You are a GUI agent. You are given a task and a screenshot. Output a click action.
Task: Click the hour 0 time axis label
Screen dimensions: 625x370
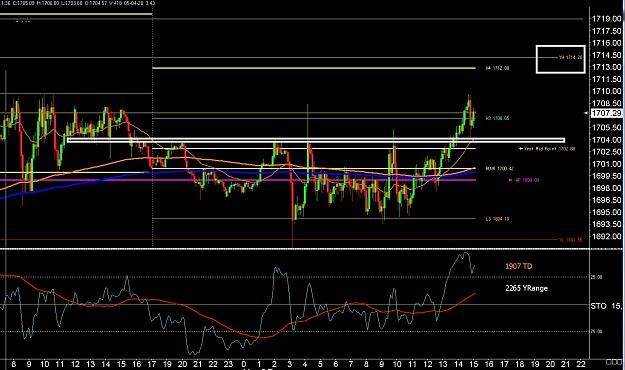(244, 364)
